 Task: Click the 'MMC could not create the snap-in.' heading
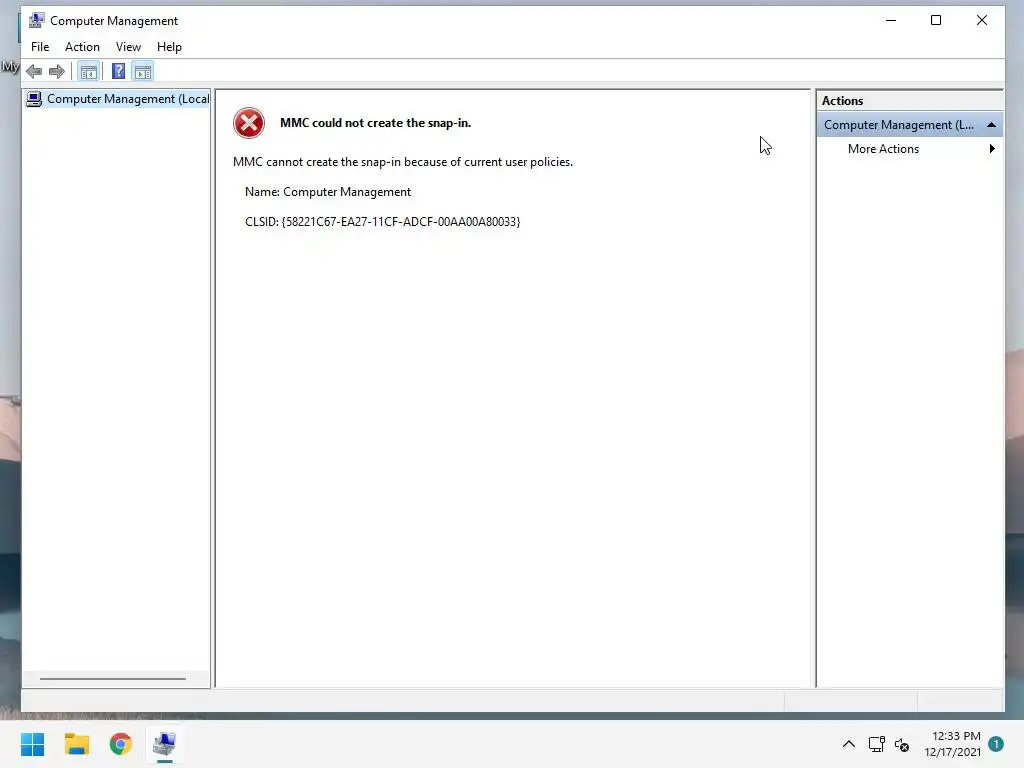(x=376, y=123)
